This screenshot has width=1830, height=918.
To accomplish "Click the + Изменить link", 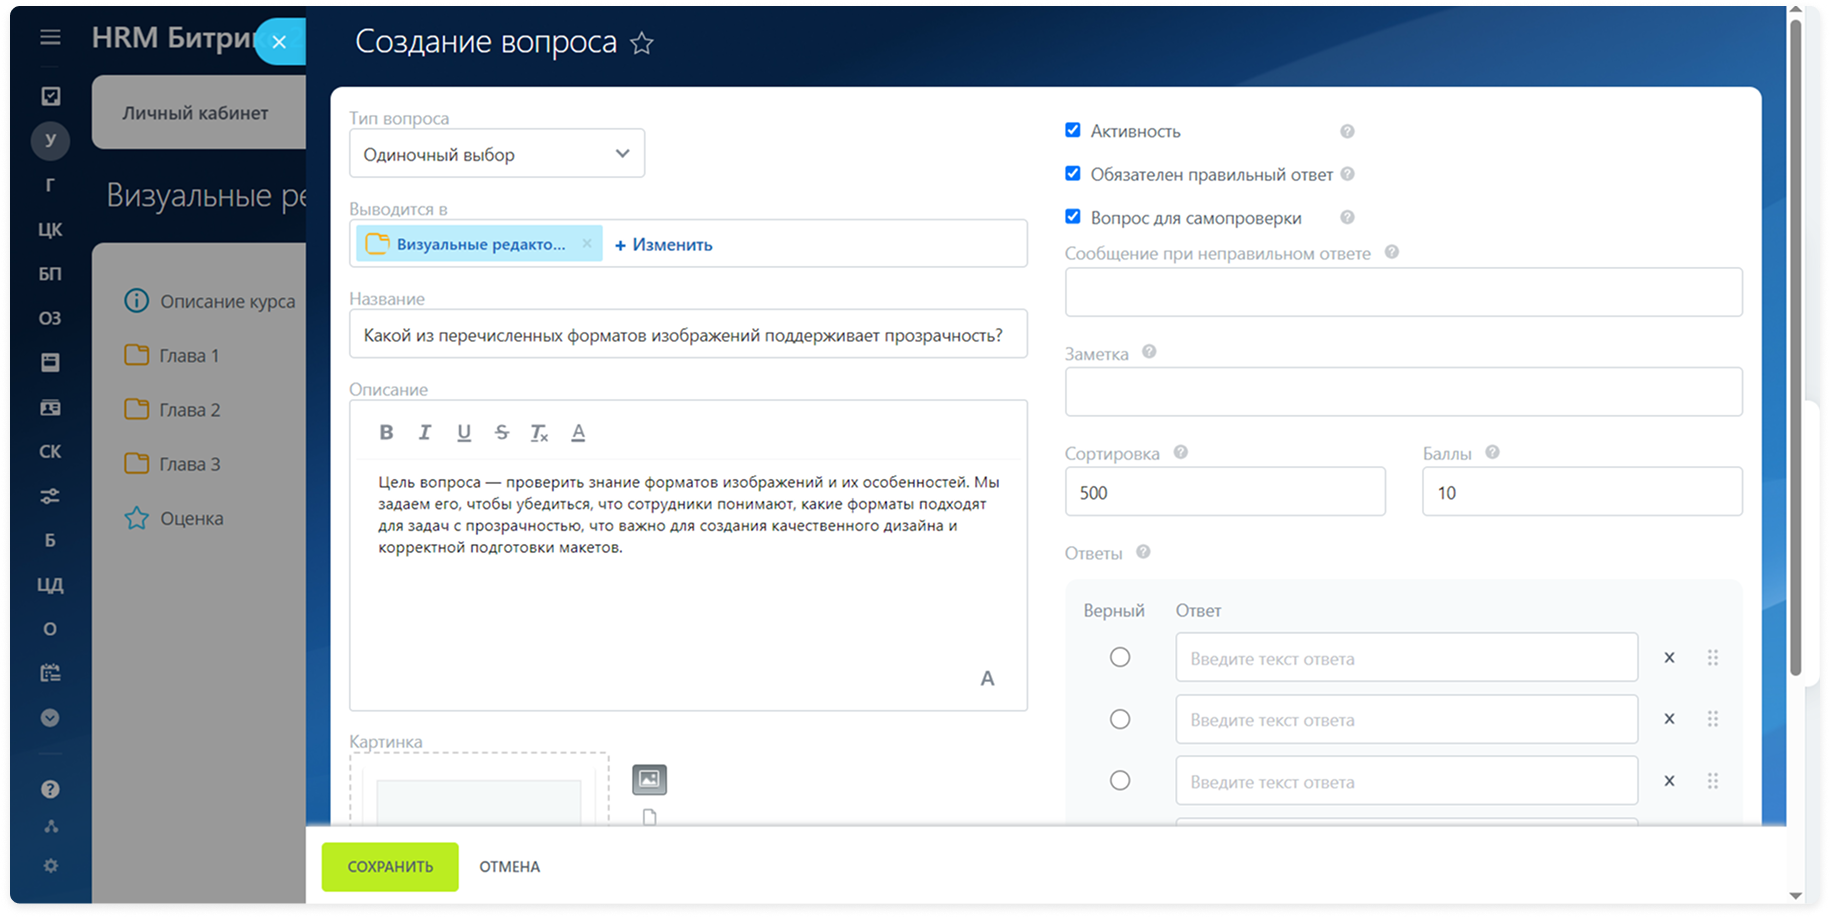I will (x=664, y=245).
